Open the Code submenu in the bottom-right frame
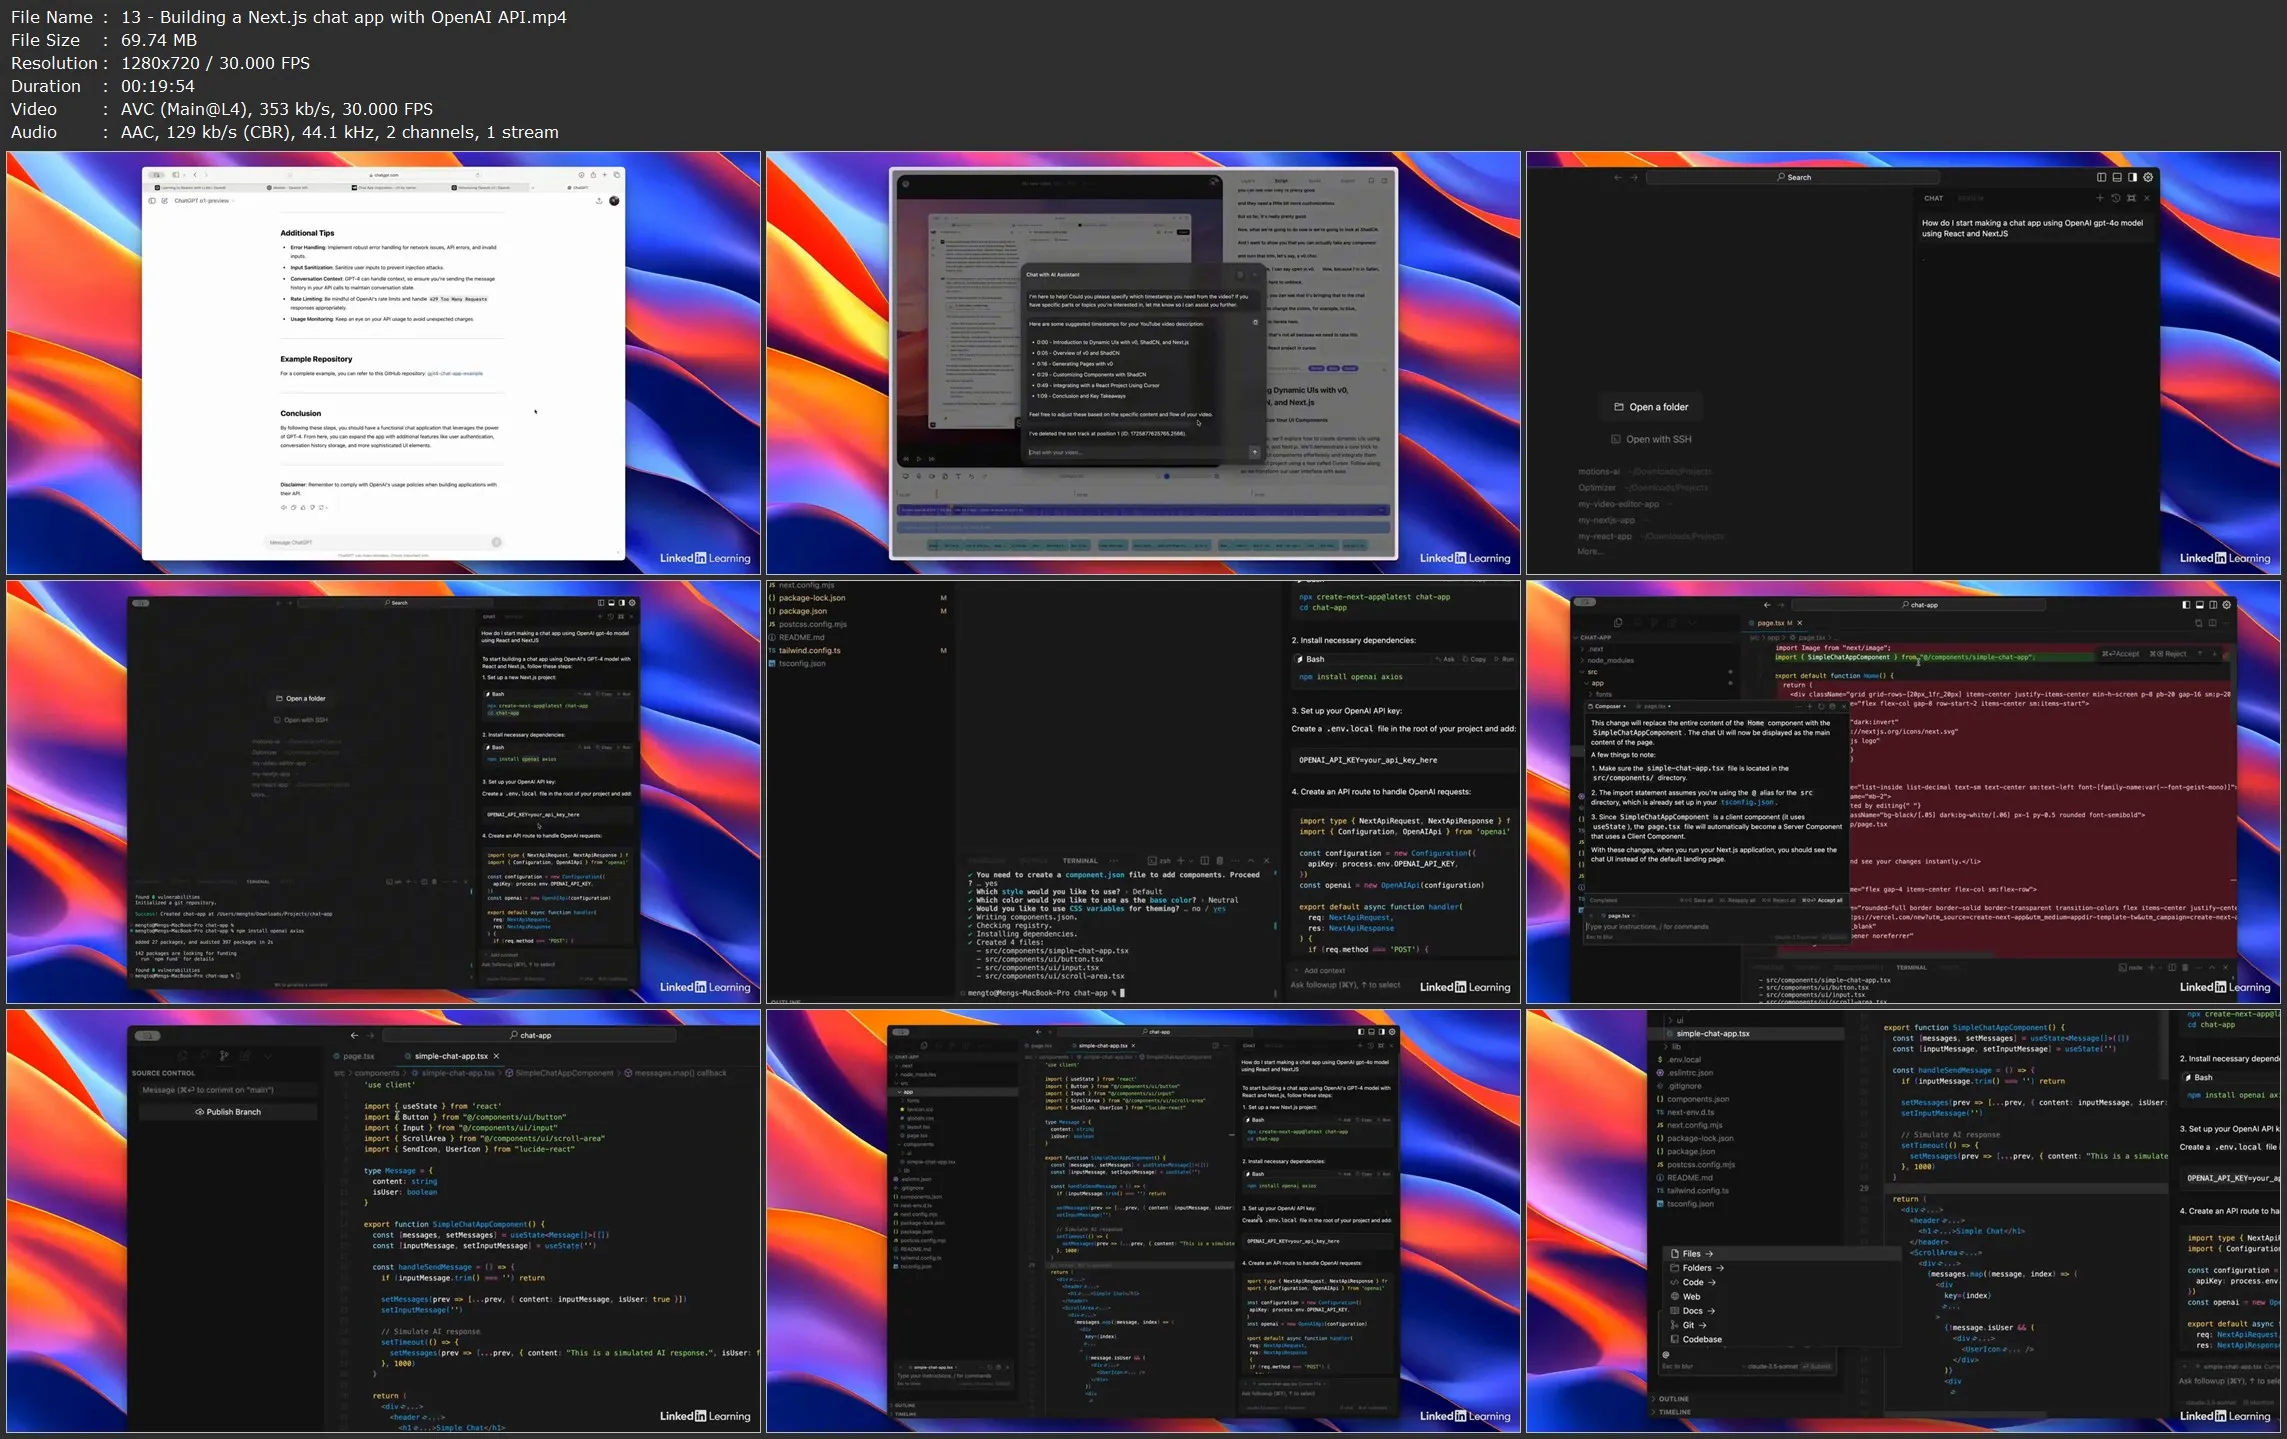 click(x=1692, y=1282)
